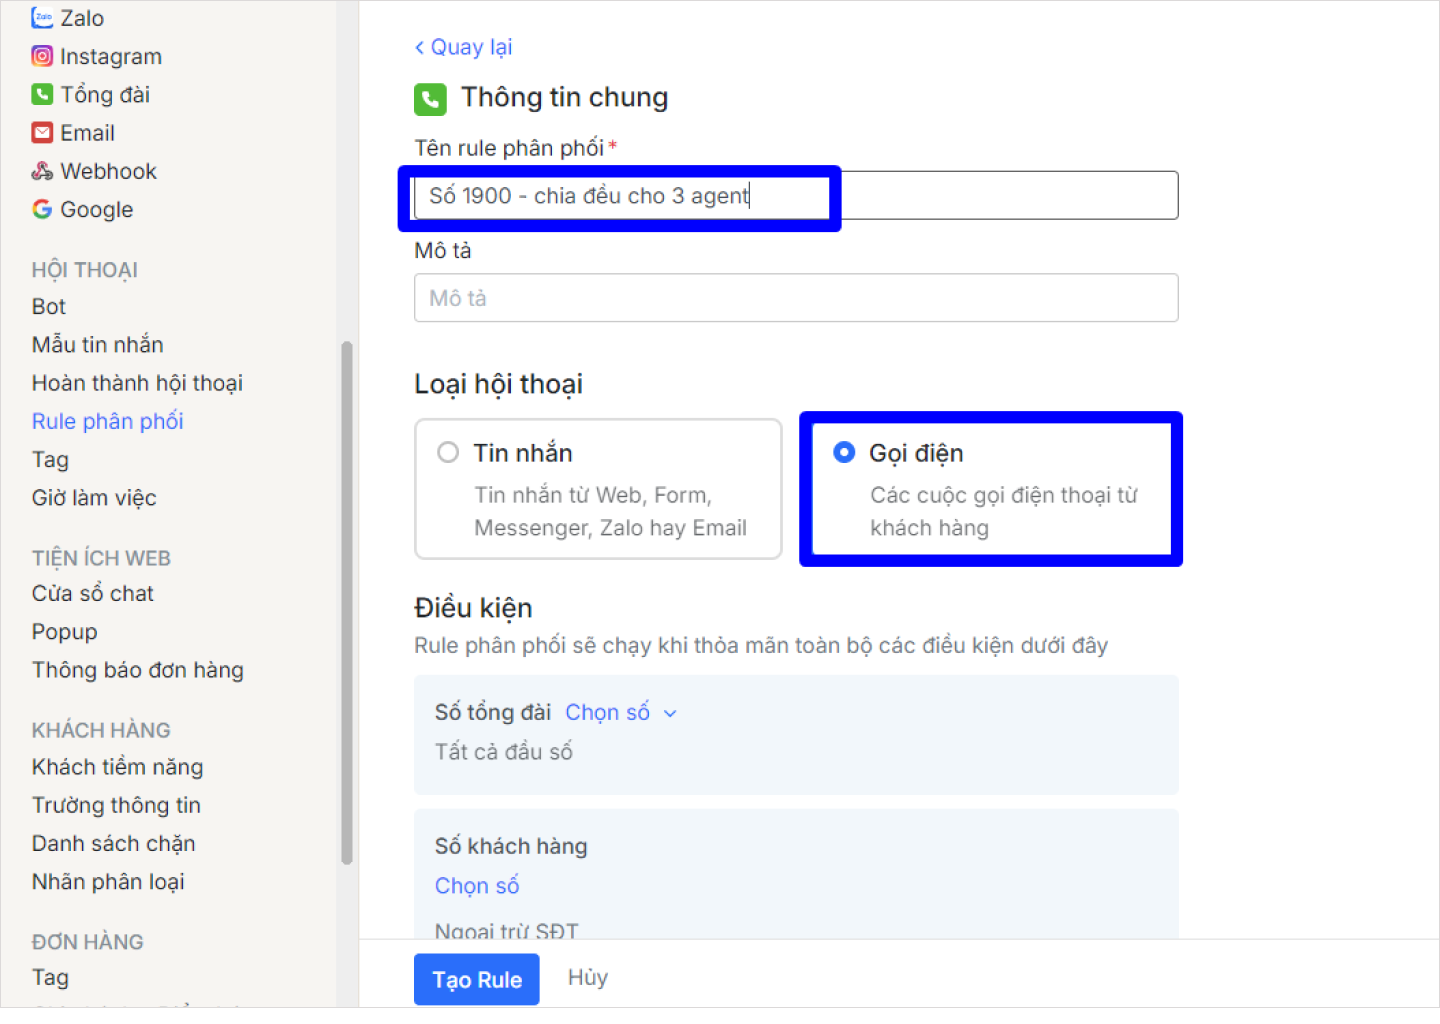Screen dimensions: 1440x1024
Task: Click the back chevron beside Quay lại
Action: 420,47
